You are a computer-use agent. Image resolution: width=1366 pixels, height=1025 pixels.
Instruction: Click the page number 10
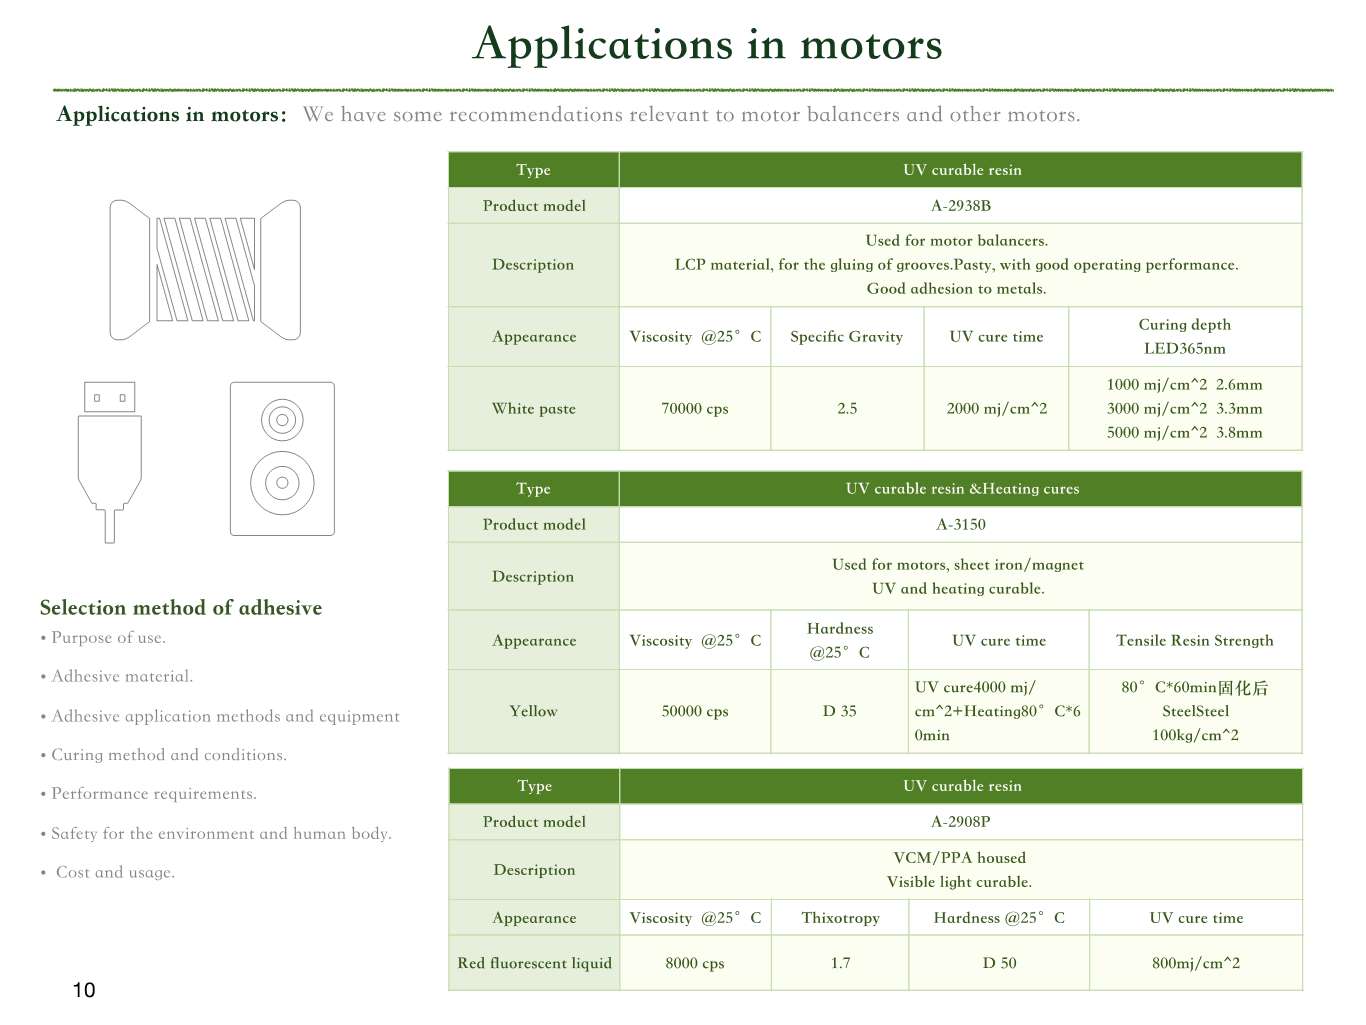(x=84, y=990)
